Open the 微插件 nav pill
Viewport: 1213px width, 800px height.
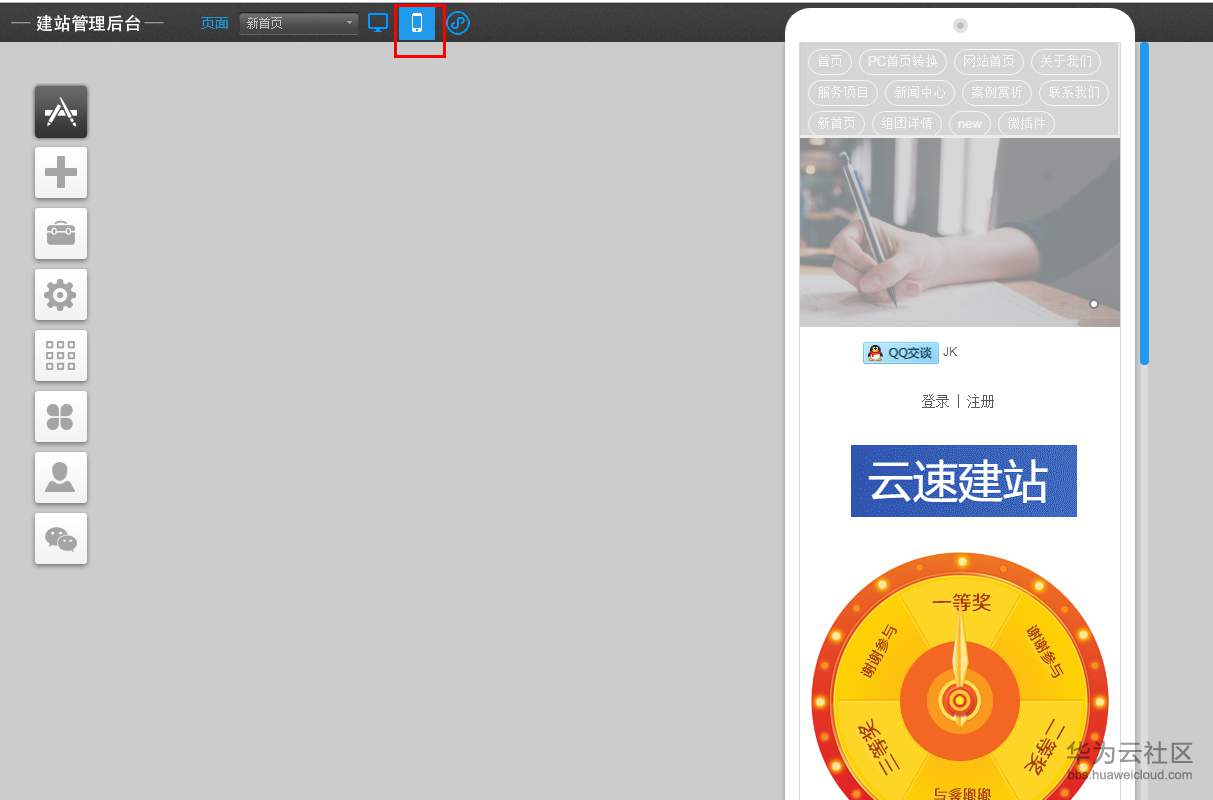click(x=1027, y=123)
